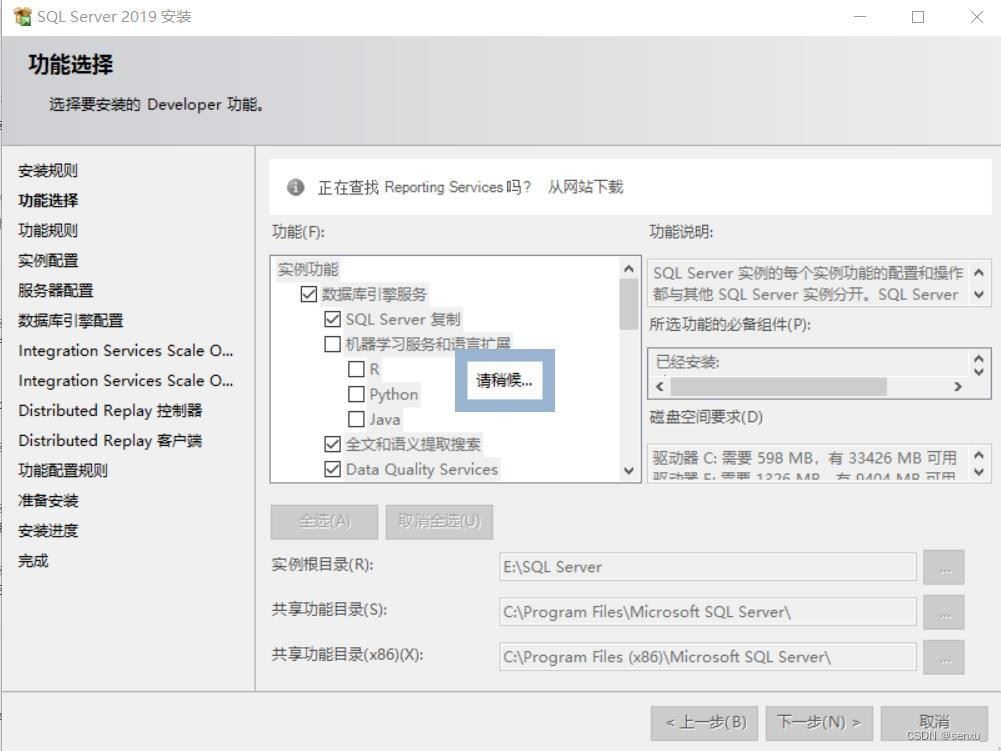
Task: Enable 机器学习服务和语言扩展 checkbox
Action: click(332, 344)
